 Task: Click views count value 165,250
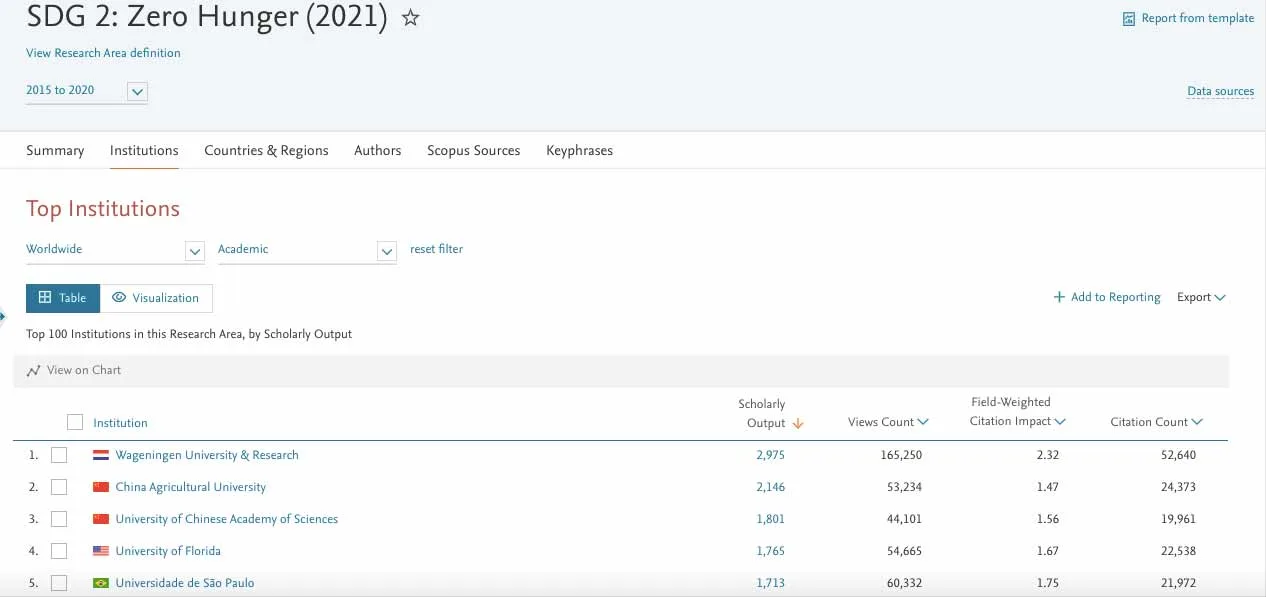[x=901, y=455]
